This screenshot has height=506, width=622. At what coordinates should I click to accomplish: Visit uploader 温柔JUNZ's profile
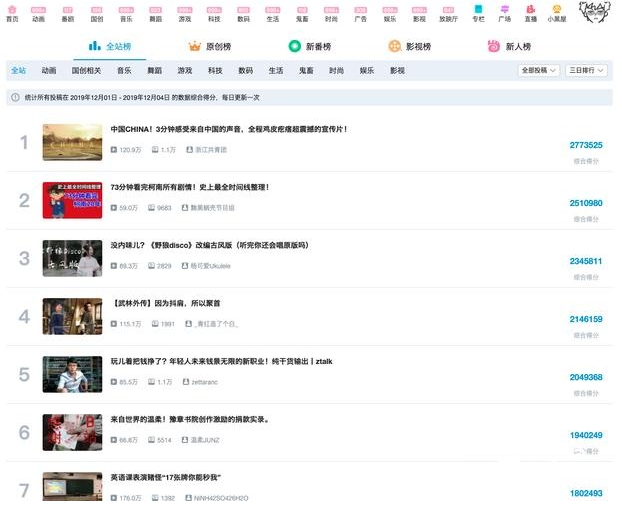point(201,440)
